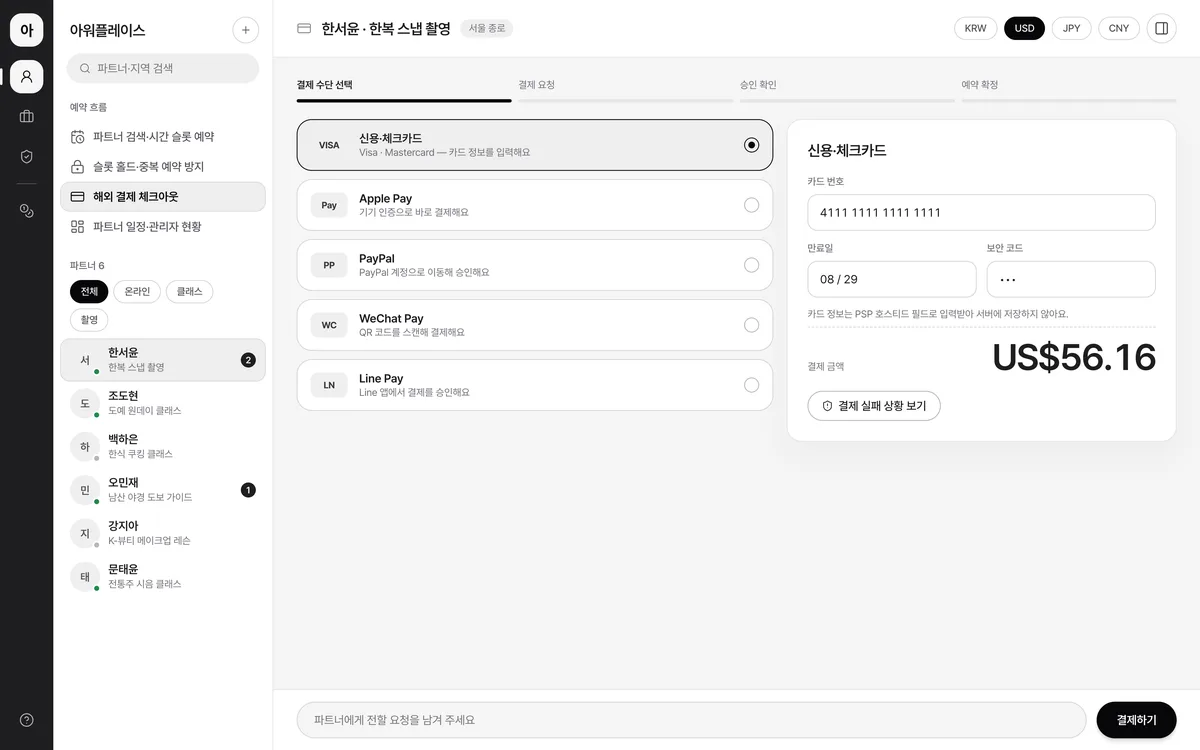
Task: Click the LN Line Pay icon
Action: 329,385
